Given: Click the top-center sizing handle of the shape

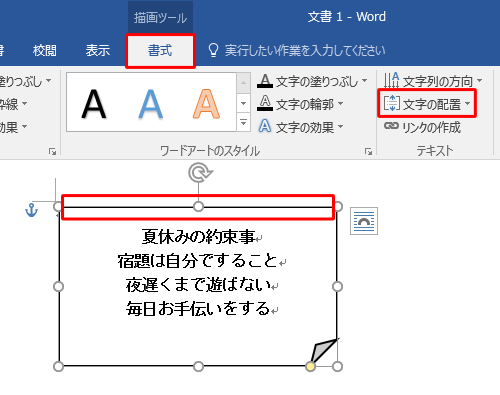Looking at the screenshot, I should click(x=198, y=207).
